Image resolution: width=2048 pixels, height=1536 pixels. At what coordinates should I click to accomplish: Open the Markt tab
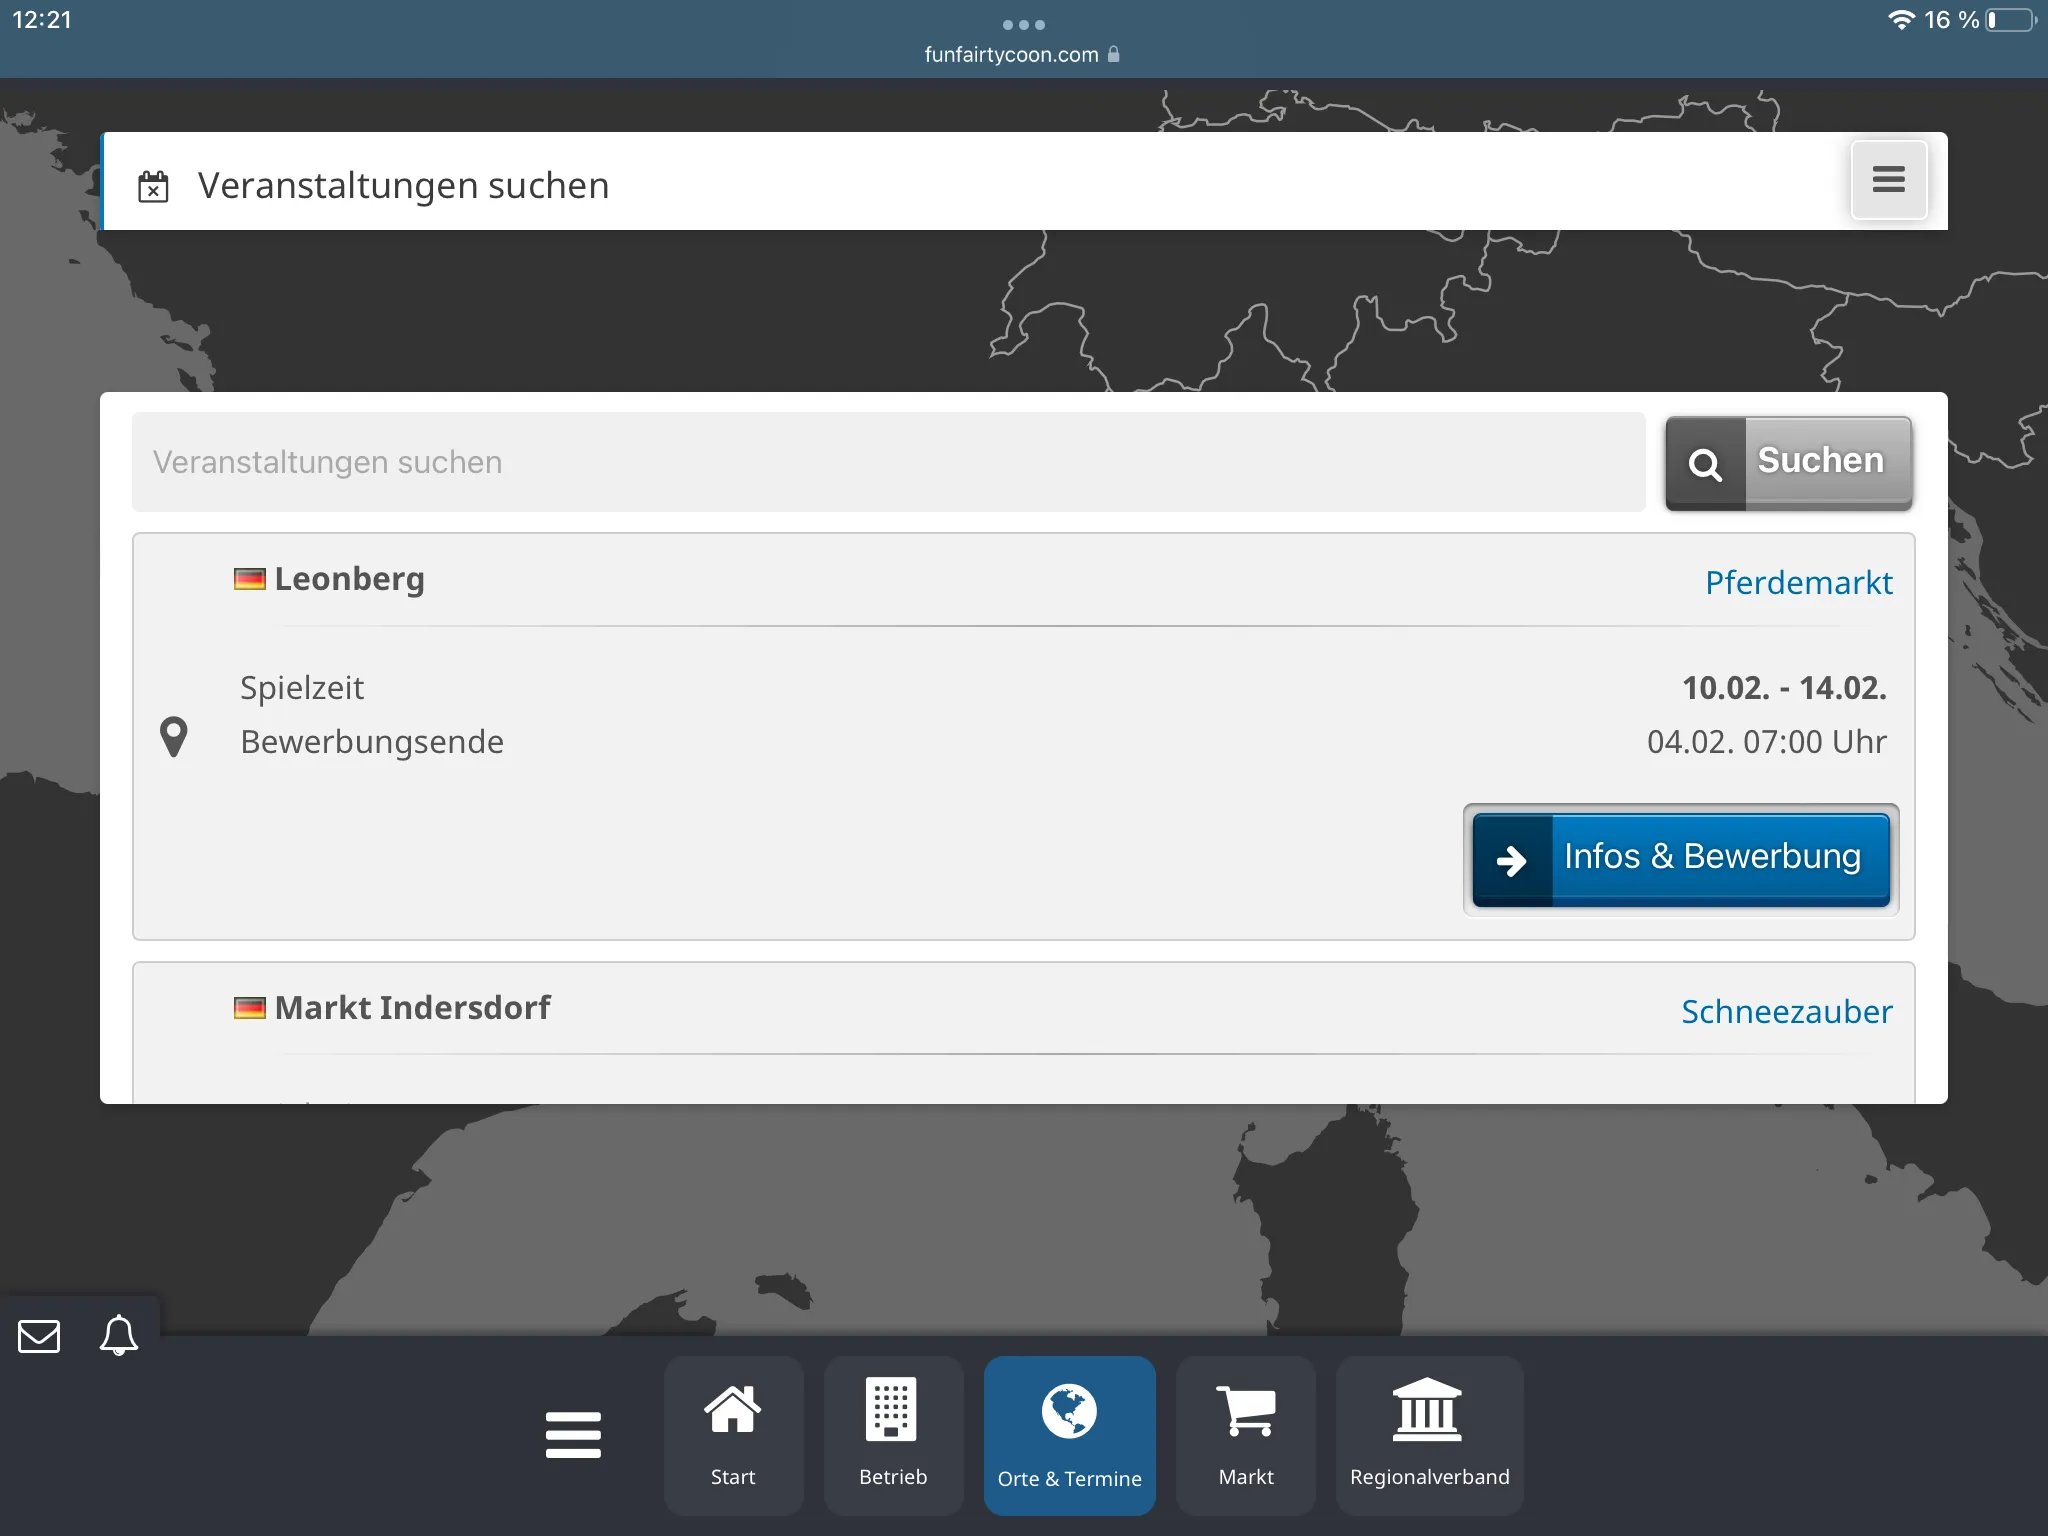(x=1245, y=1435)
